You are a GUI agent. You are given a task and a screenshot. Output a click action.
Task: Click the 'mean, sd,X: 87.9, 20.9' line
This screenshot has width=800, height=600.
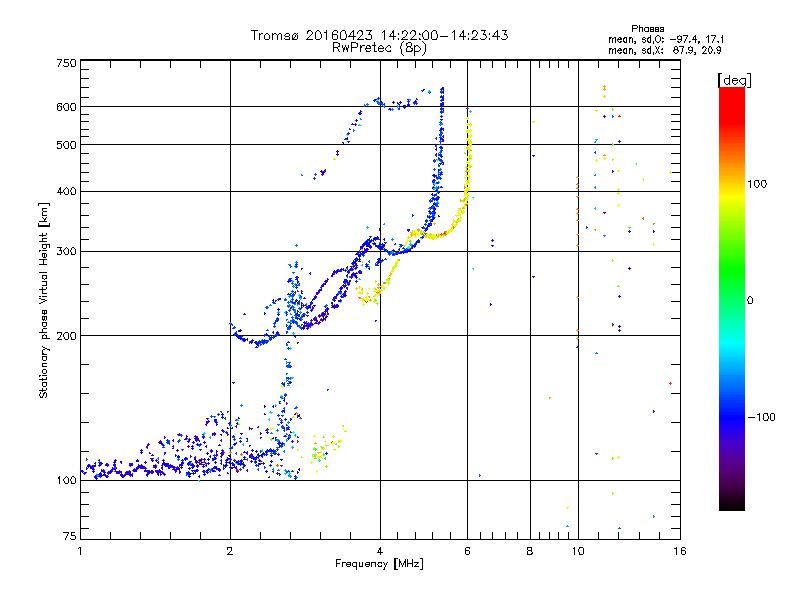tap(664, 50)
